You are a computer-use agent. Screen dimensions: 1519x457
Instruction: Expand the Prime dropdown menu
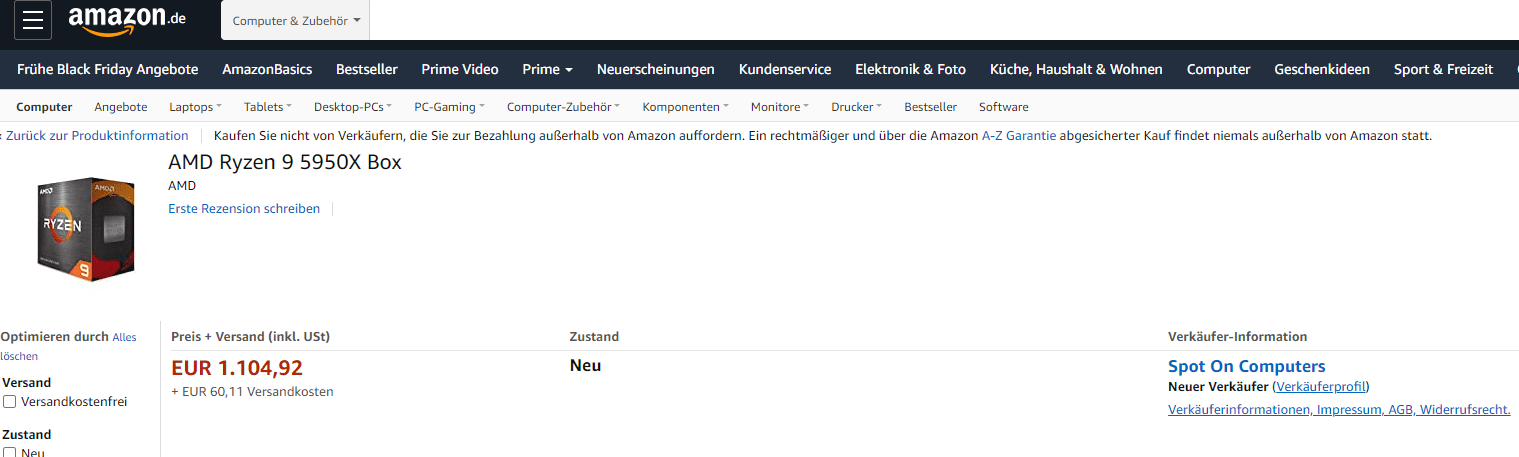click(x=547, y=69)
